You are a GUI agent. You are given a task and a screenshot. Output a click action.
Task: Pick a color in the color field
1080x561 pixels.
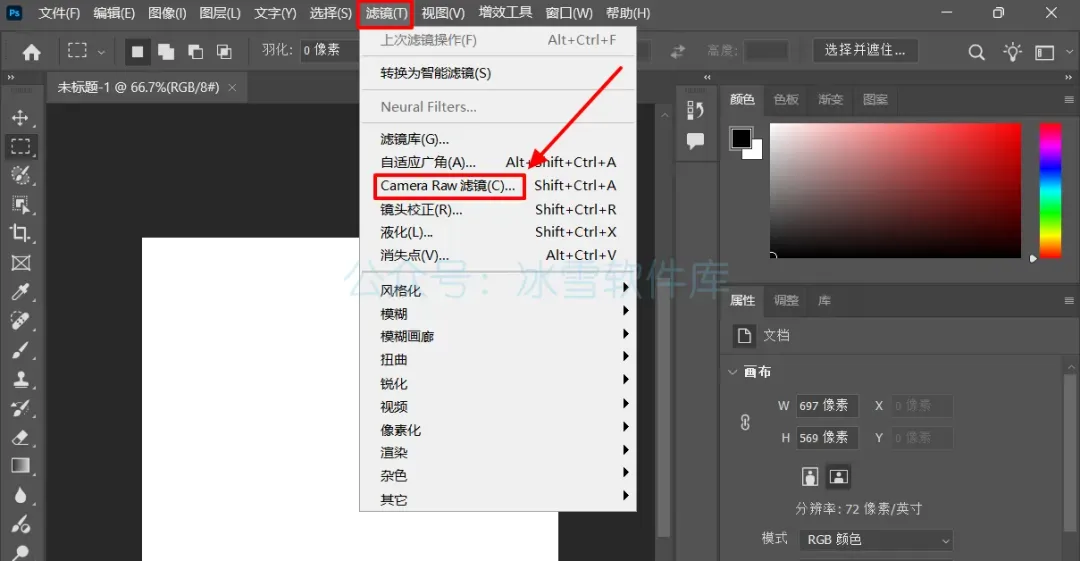pos(895,191)
